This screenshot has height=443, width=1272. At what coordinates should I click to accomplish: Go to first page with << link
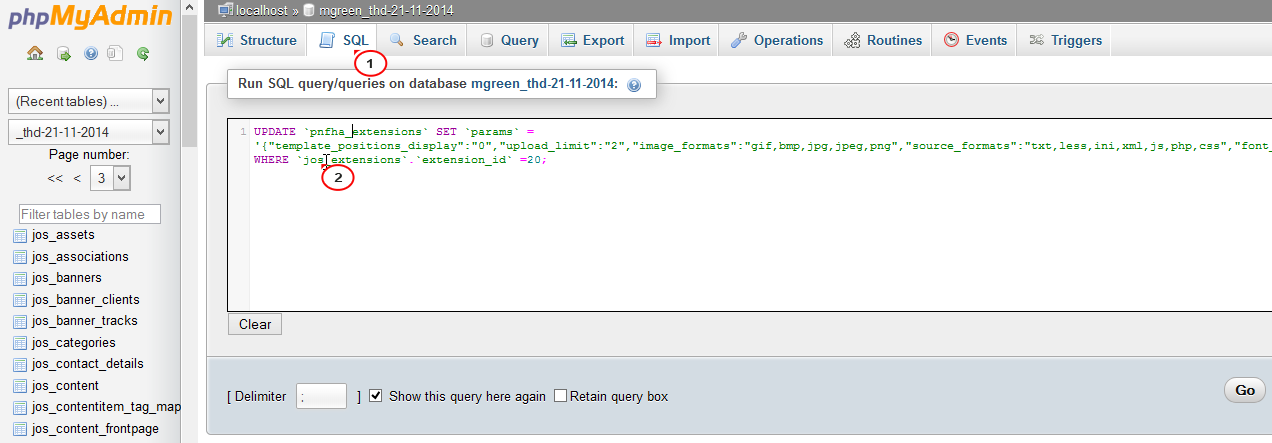56,178
